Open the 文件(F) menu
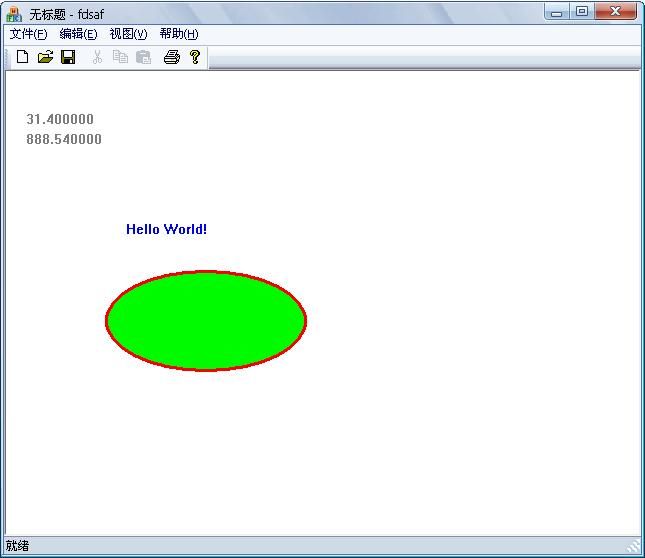The width and height of the screenshot is (645, 558). (x=28, y=34)
